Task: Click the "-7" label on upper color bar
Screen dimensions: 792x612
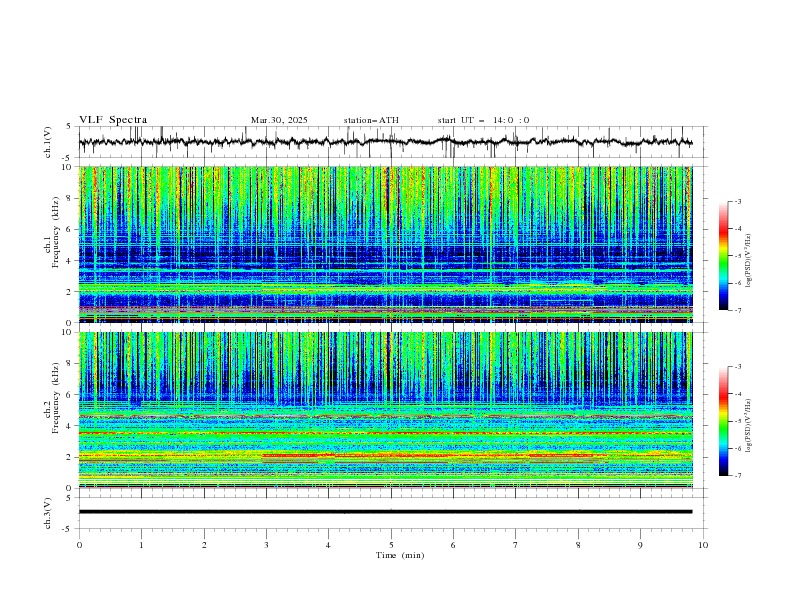Action: click(x=737, y=310)
